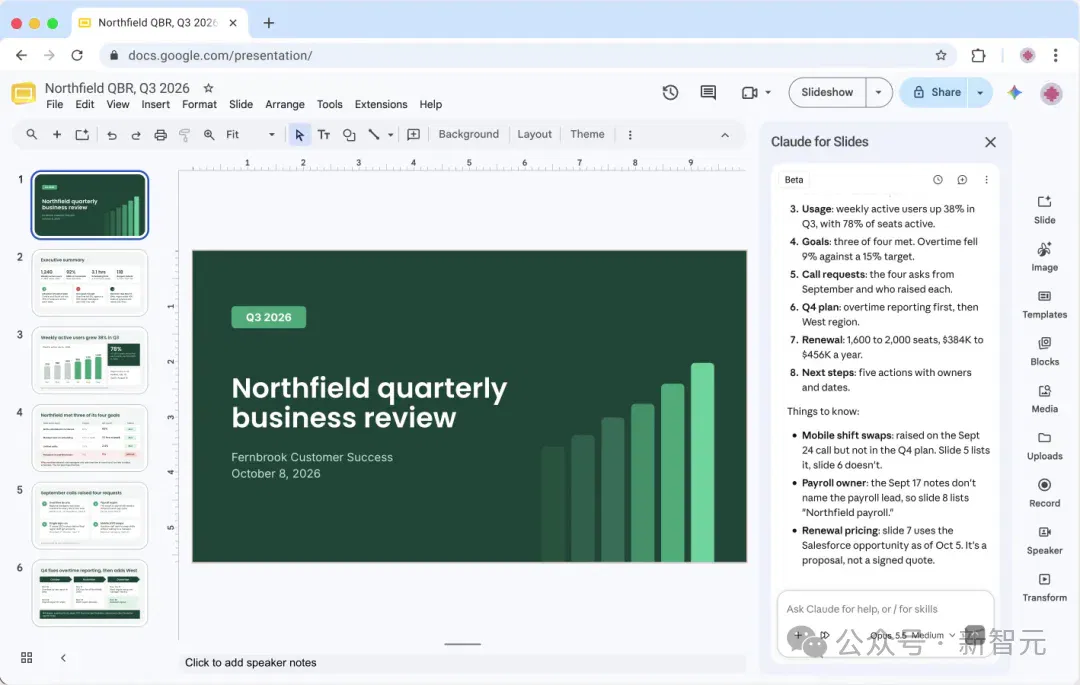Open the Record sidebar tool
Viewport: 1080px width, 685px height.
coord(1044,493)
